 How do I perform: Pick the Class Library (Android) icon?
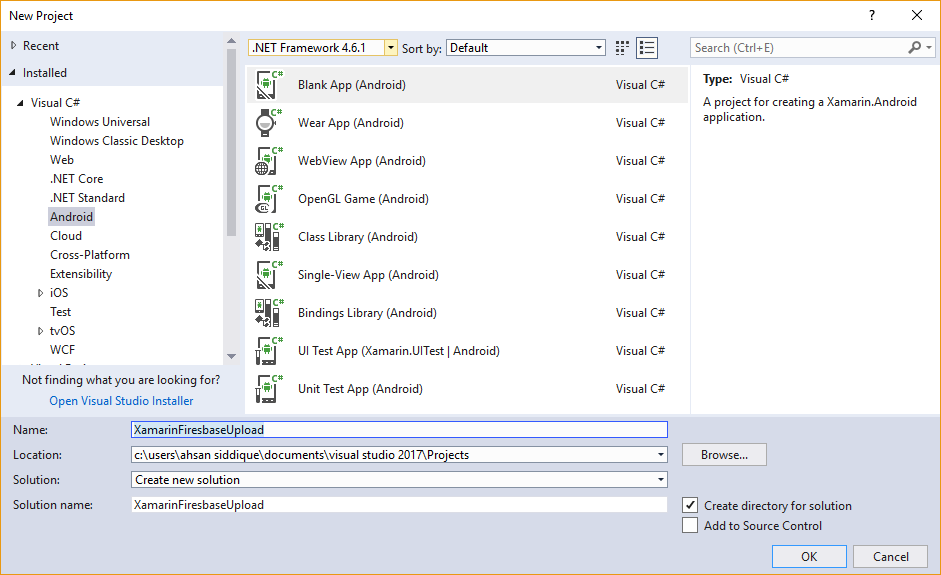[267, 237]
